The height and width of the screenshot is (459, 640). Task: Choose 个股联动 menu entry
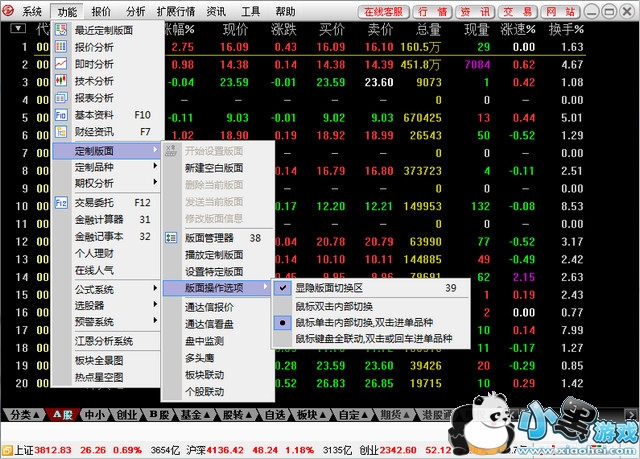coord(217,392)
